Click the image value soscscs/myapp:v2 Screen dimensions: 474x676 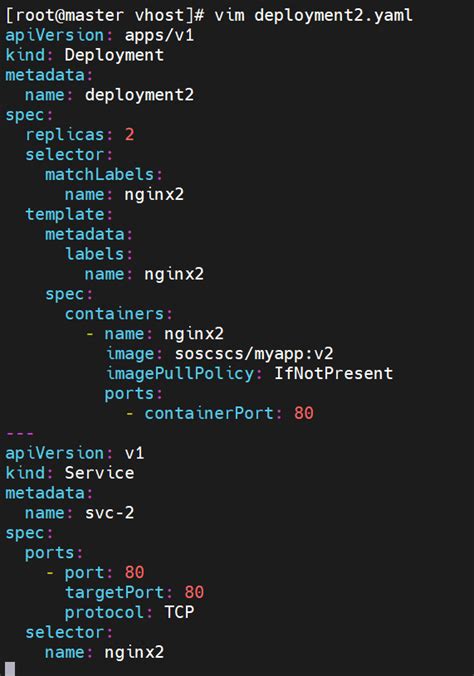point(254,354)
